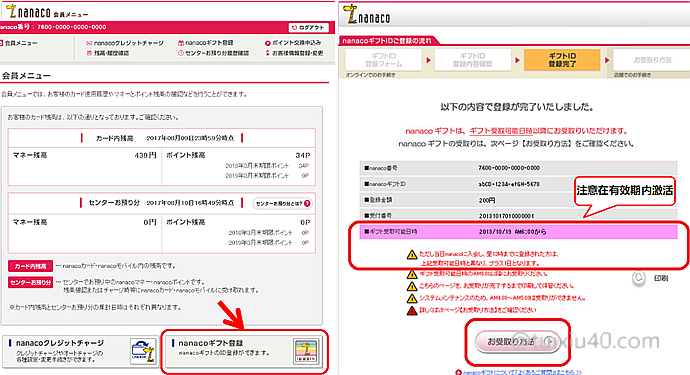Click the お受取り方法 pill button
Screen dimensions: 690x375
coord(518,342)
